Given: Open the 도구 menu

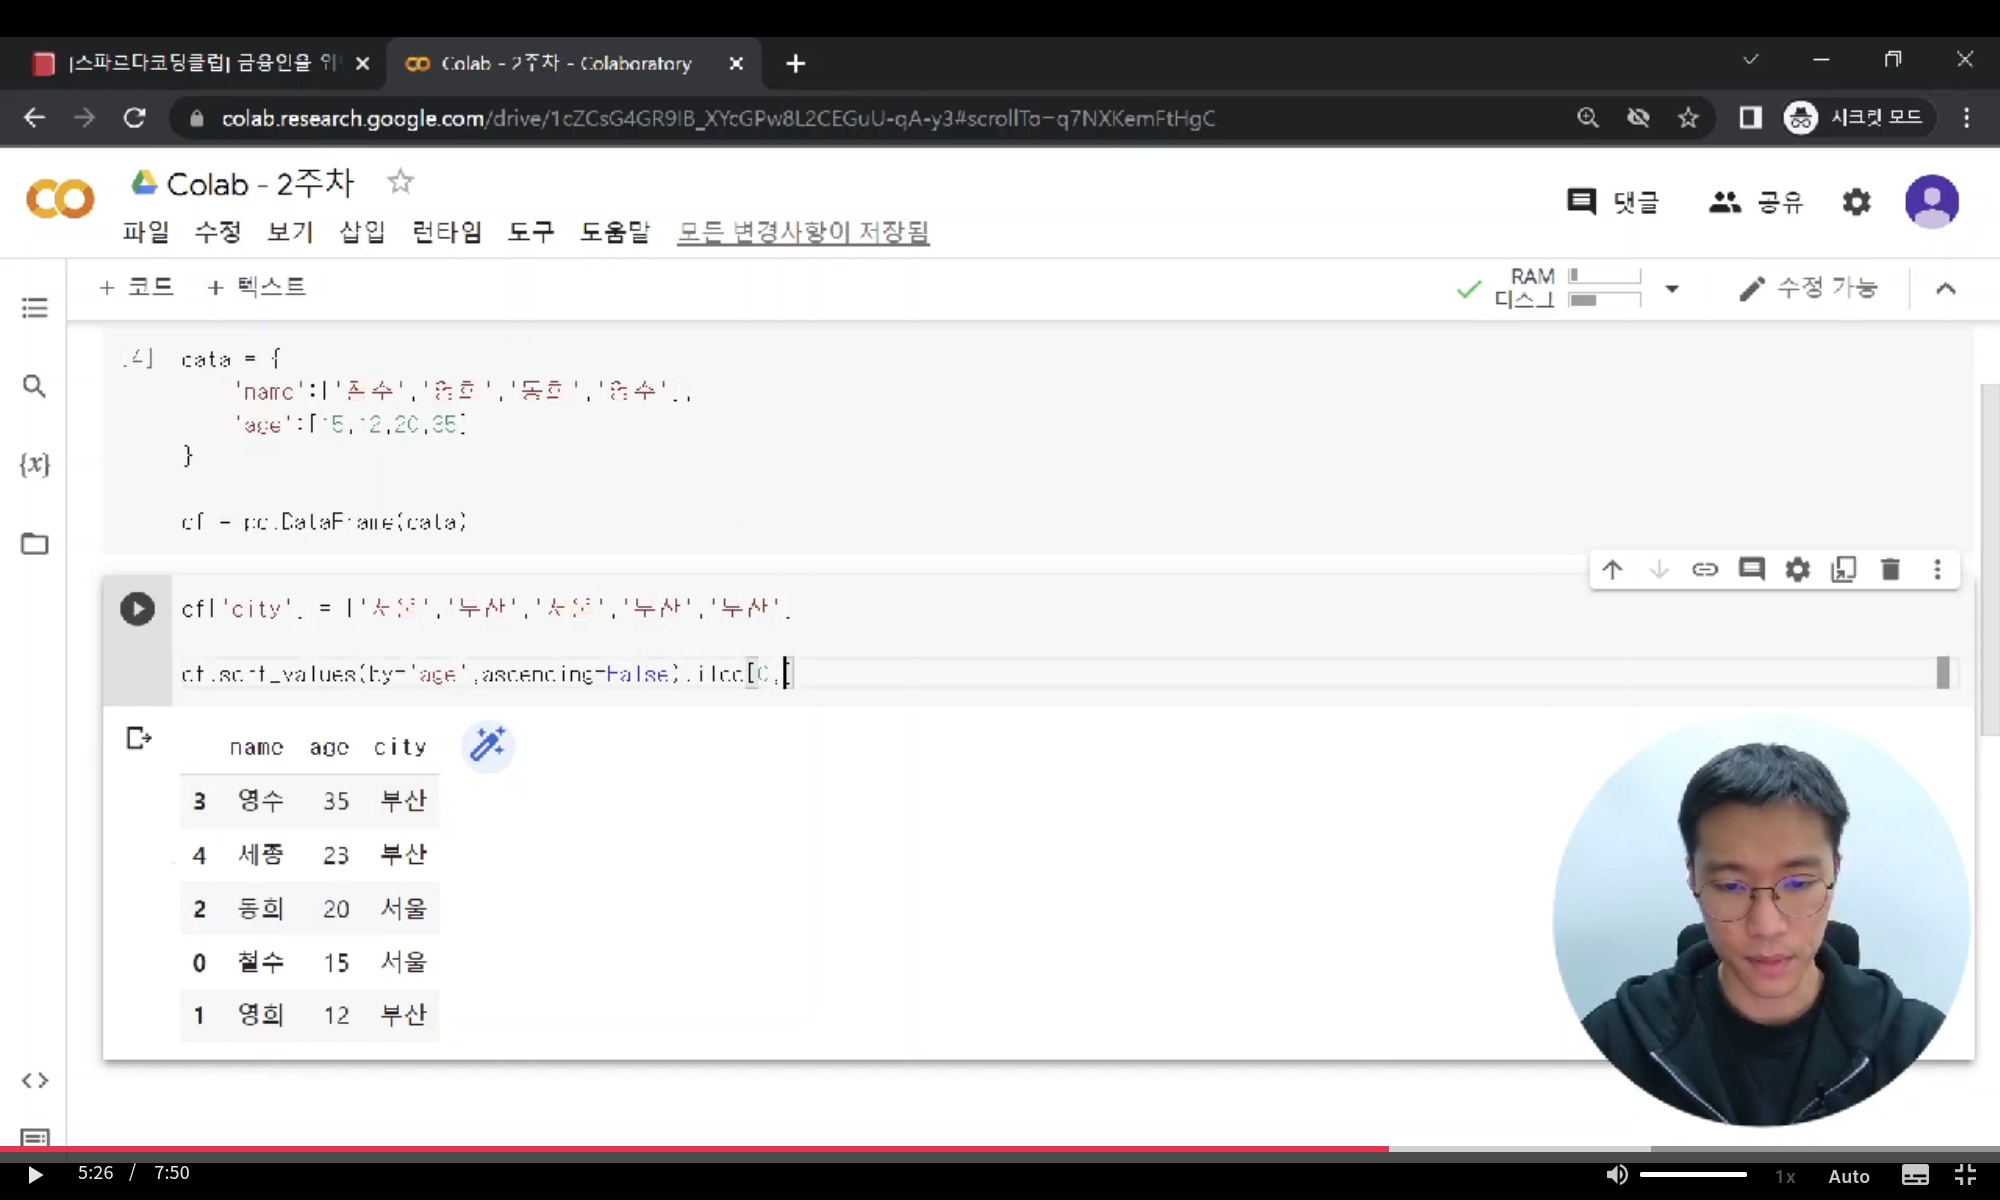Looking at the screenshot, I should (531, 232).
